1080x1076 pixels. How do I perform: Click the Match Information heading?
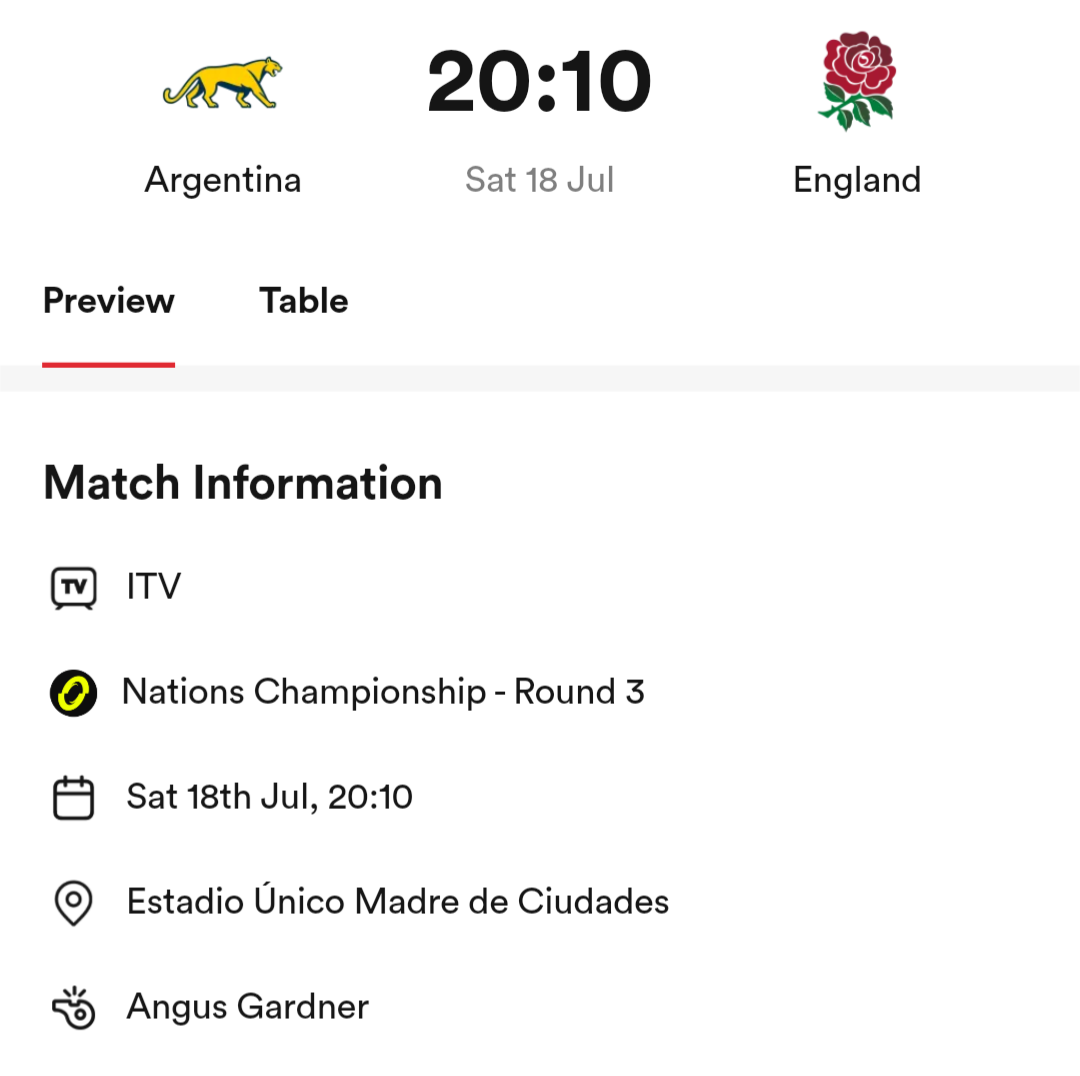[x=242, y=482]
